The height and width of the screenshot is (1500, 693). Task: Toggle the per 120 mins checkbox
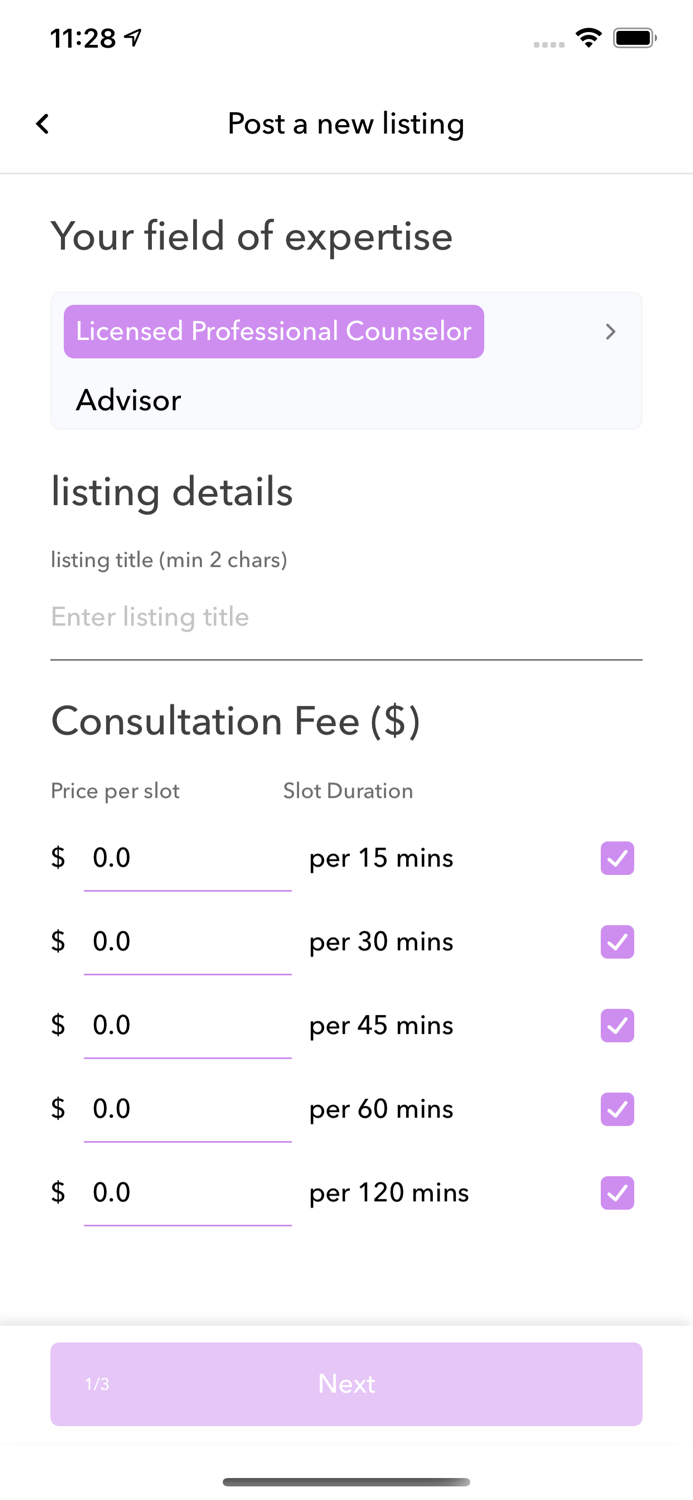click(x=617, y=1193)
